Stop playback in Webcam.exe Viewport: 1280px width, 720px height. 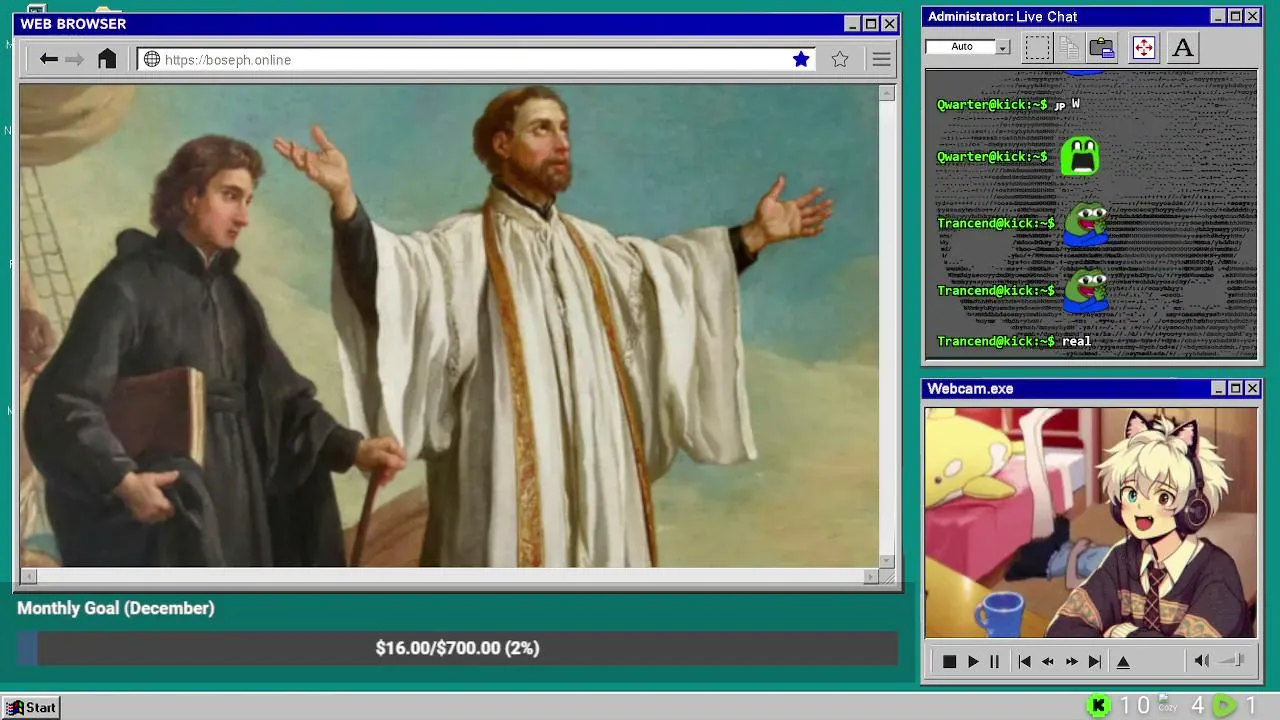point(949,661)
